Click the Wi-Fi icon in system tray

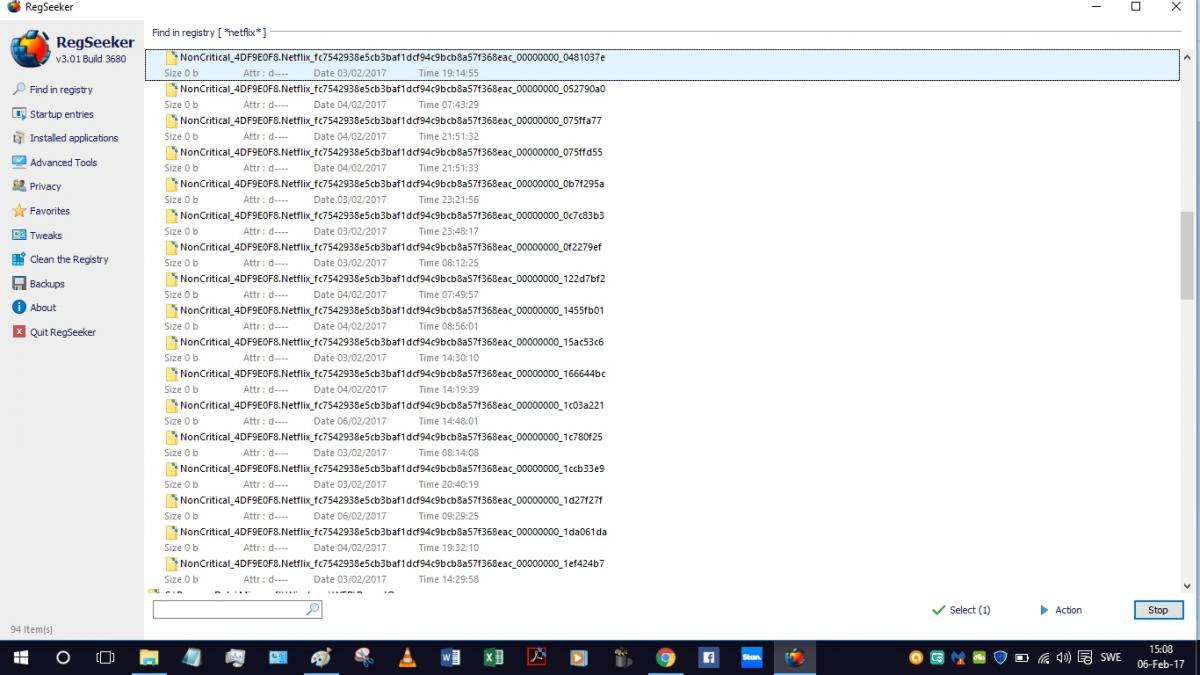pyautogui.click(x=1043, y=658)
